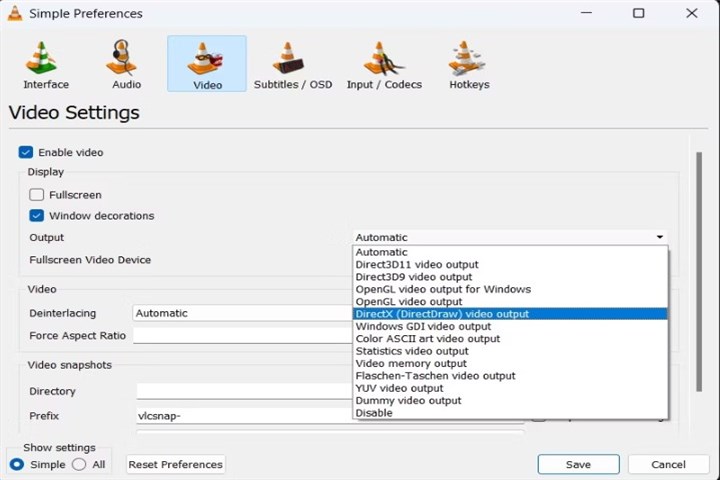
Task: Choose YUV video output
Action: pos(510,389)
